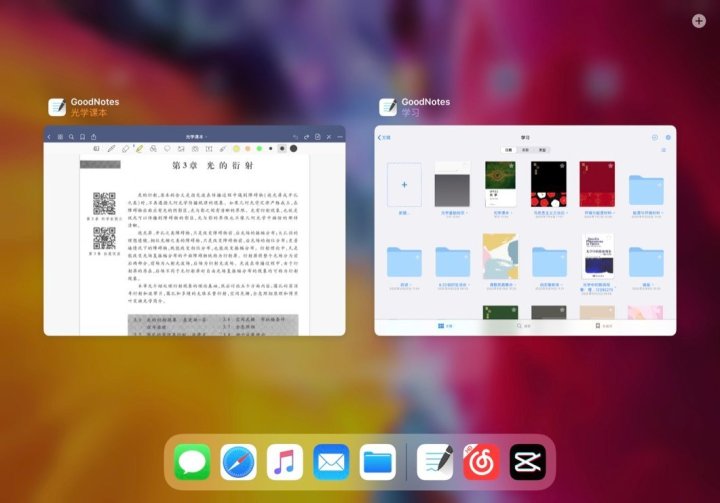Open Safari from the dock

click(x=239, y=462)
